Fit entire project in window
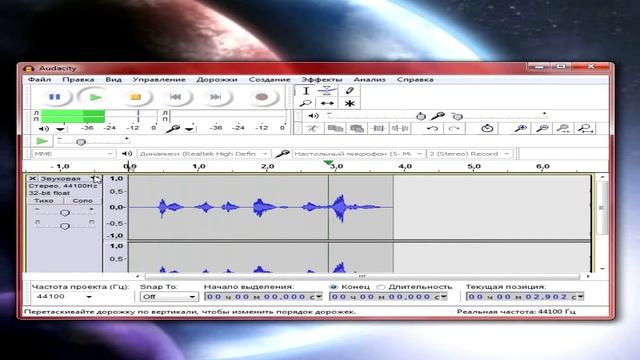This screenshot has width=640, height=360. pyautogui.click(x=585, y=129)
